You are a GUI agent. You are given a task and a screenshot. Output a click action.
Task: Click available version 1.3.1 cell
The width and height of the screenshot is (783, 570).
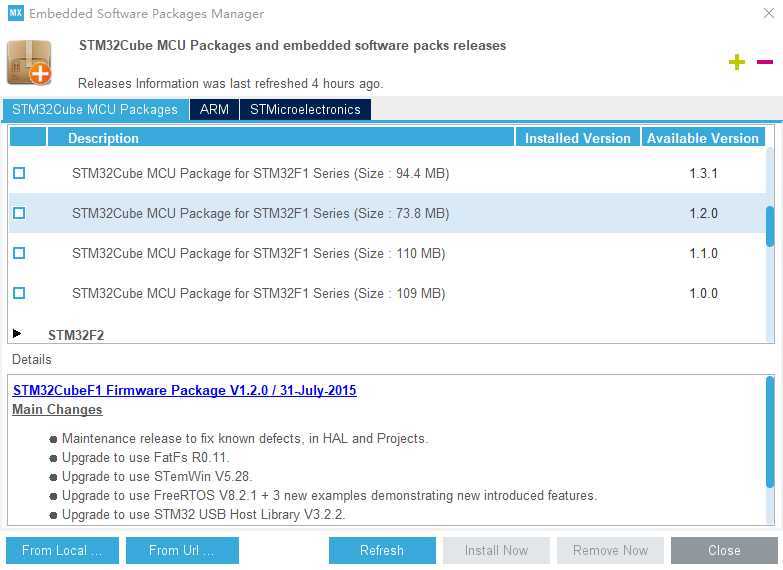click(x=704, y=173)
